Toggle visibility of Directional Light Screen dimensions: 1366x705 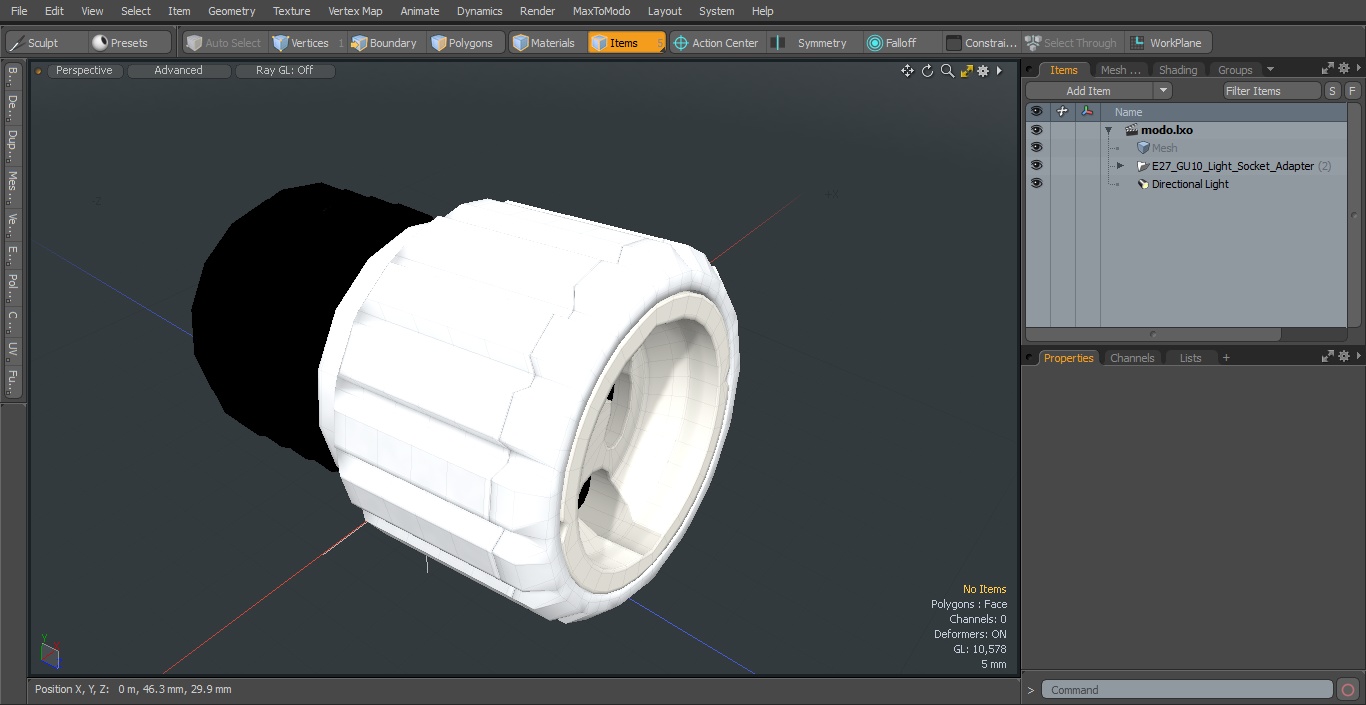(1037, 184)
